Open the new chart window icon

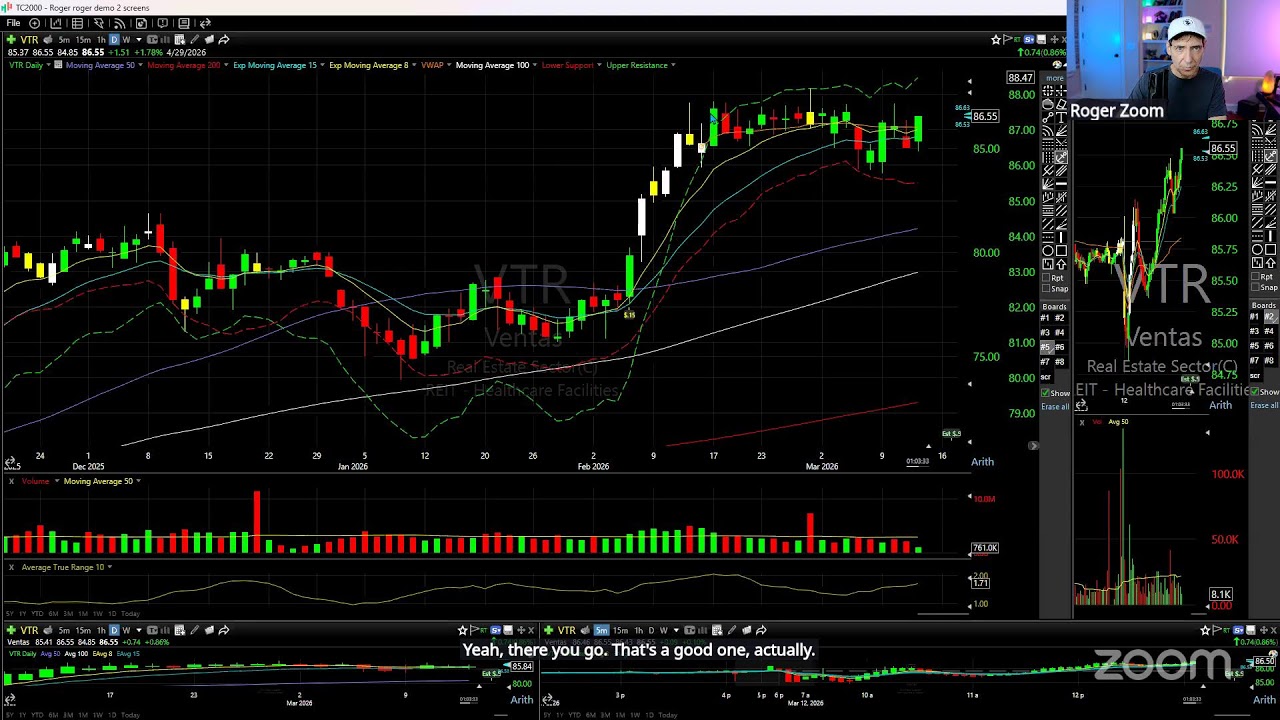[57, 23]
